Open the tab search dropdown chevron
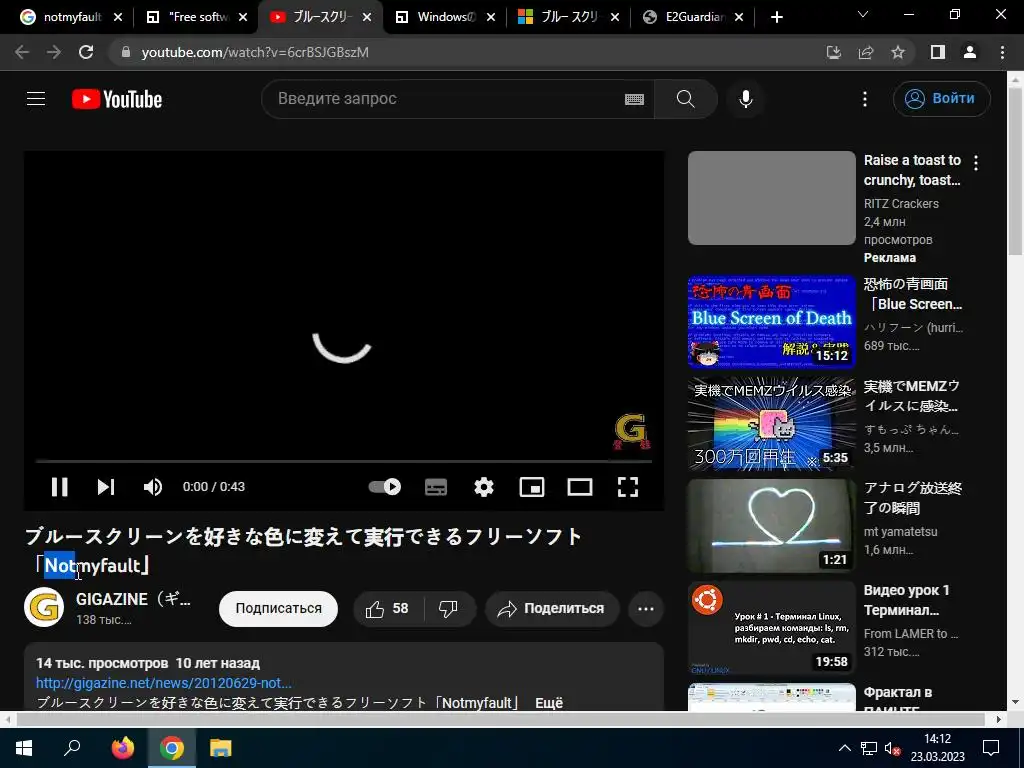 [x=863, y=14]
